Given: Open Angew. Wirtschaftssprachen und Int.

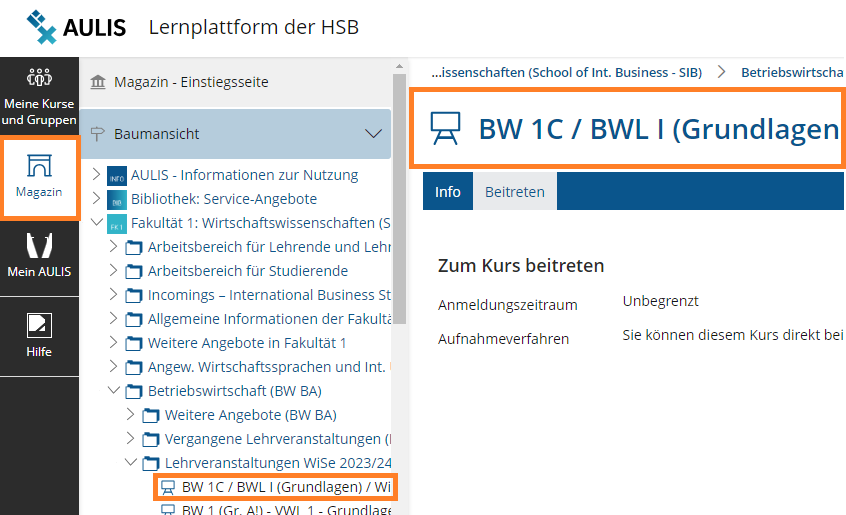Looking at the screenshot, I should (x=267, y=367).
